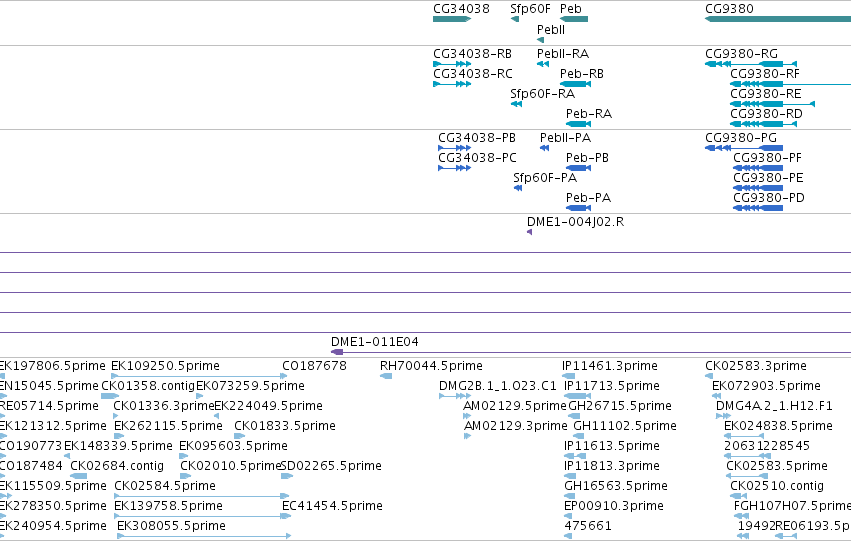The height and width of the screenshot is (541, 851).
Task: Select the CG9380-RD transcript
Action: tap(763, 124)
